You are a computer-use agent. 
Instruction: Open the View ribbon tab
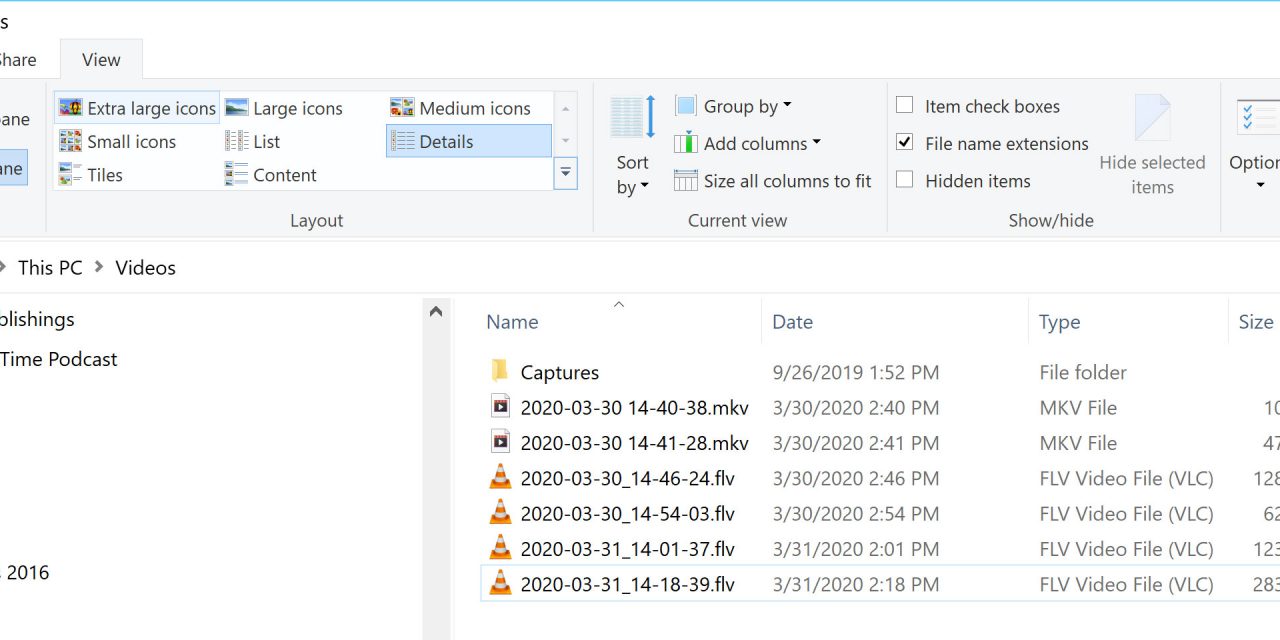(x=101, y=60)
